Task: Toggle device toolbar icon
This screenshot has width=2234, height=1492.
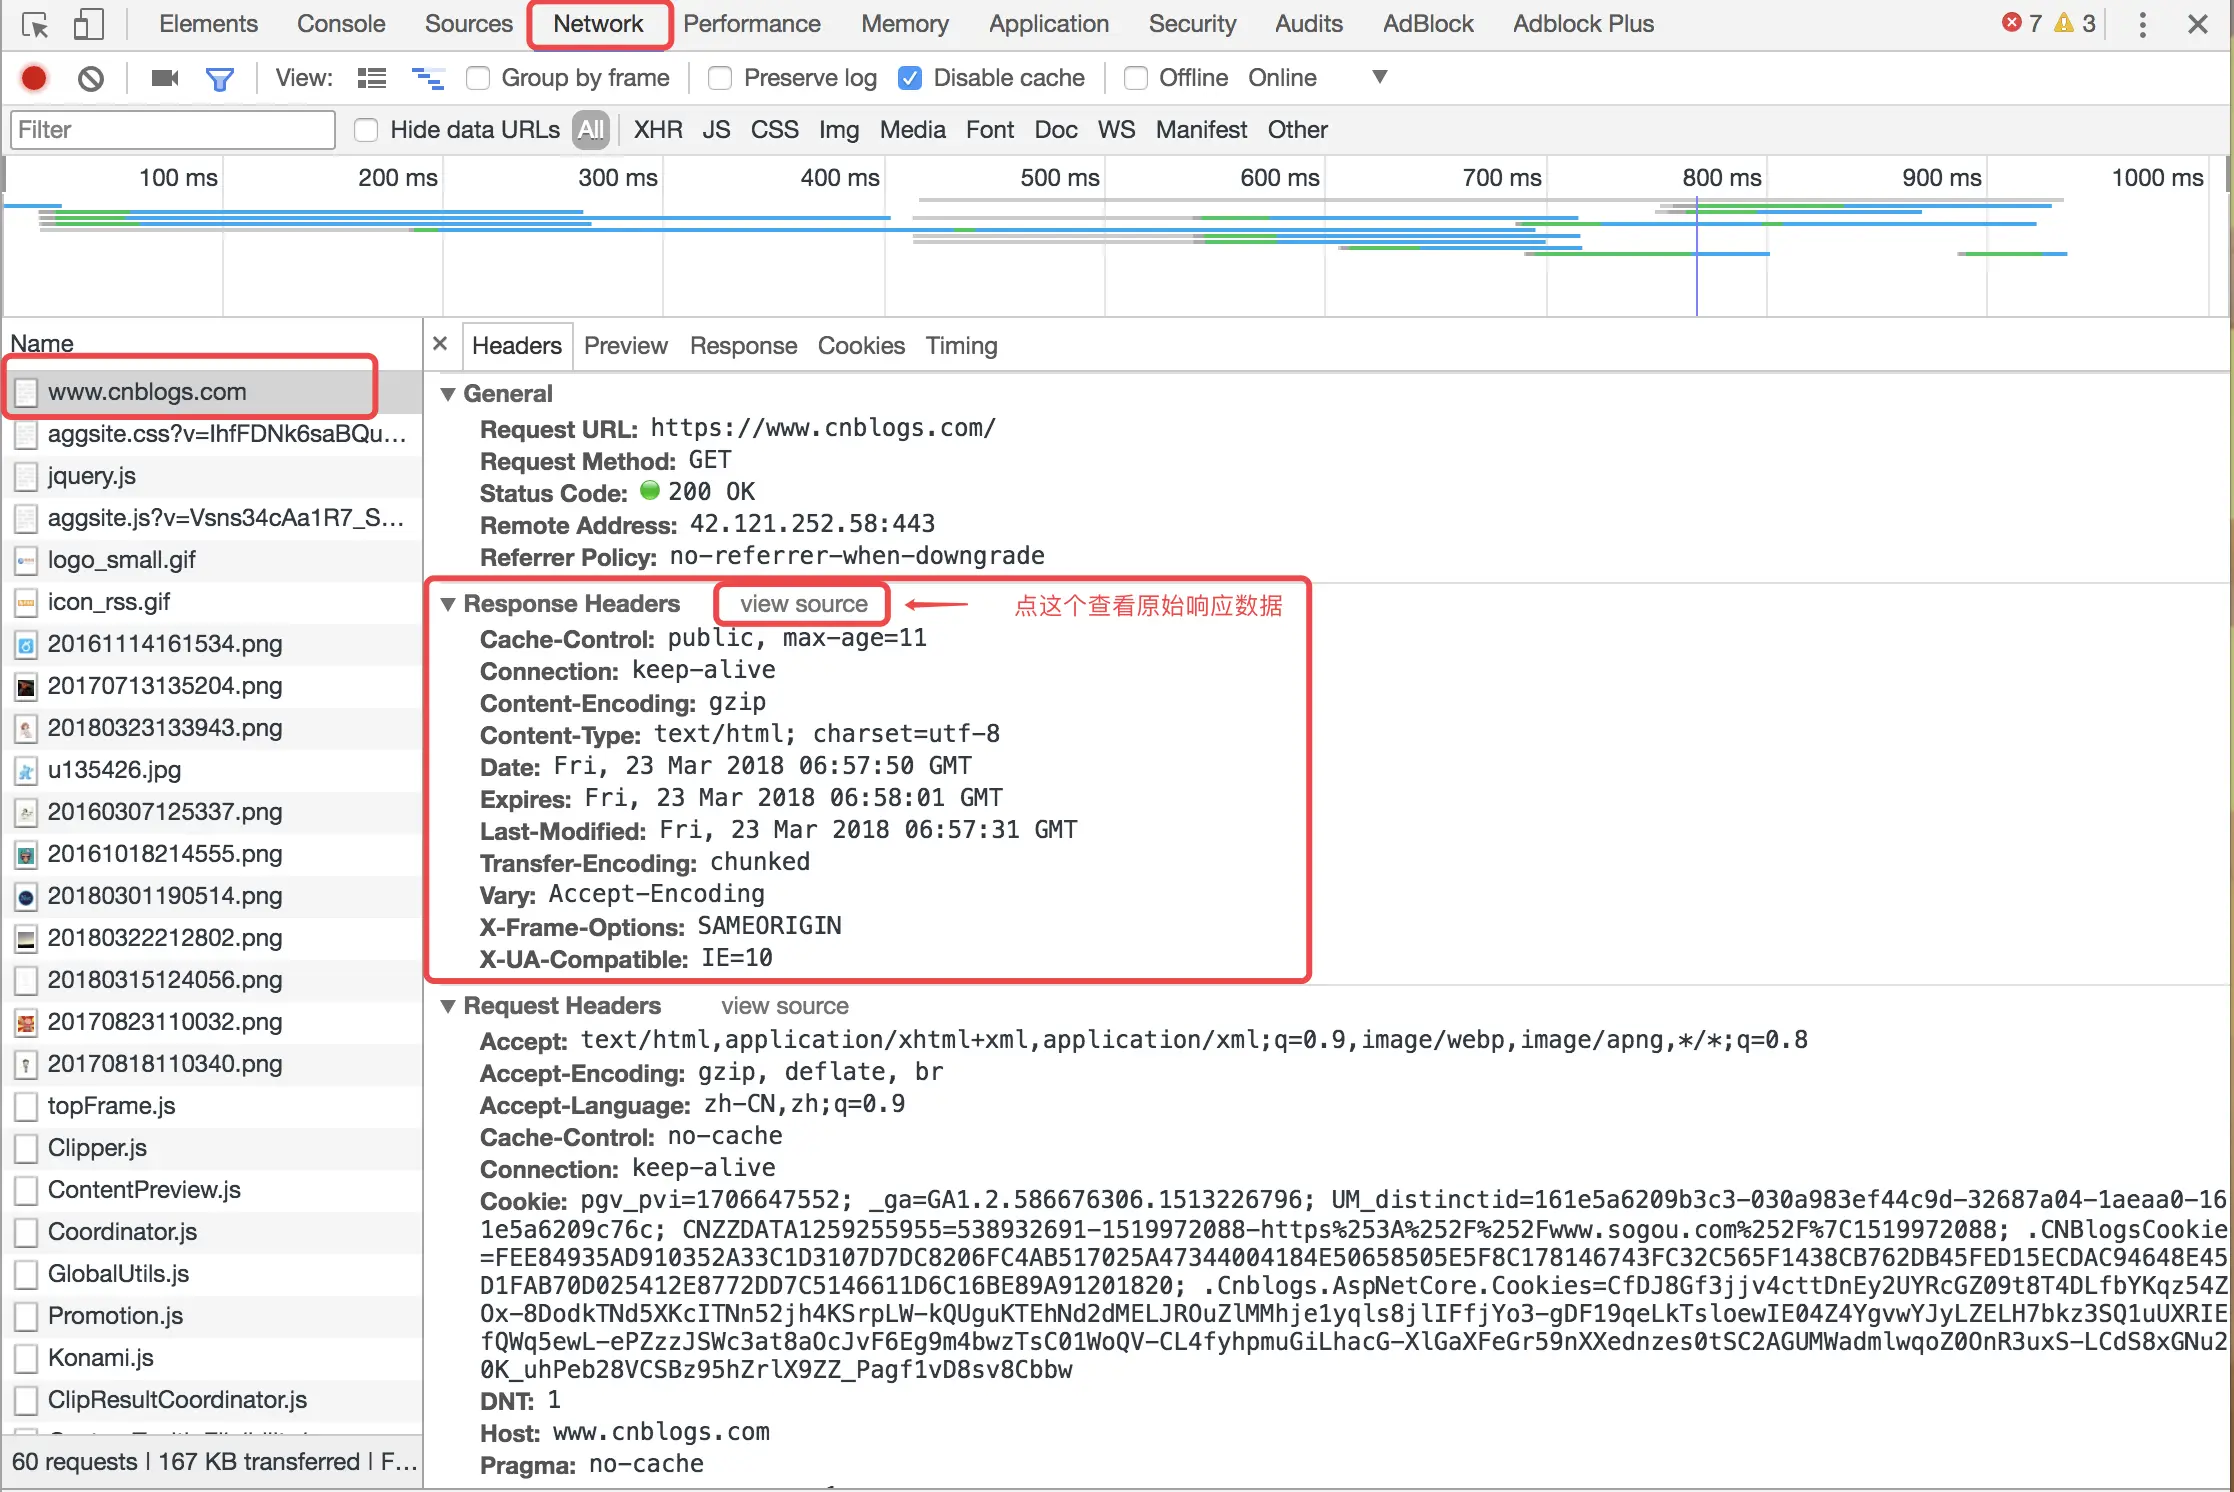Action: click(x=88, y=24)
